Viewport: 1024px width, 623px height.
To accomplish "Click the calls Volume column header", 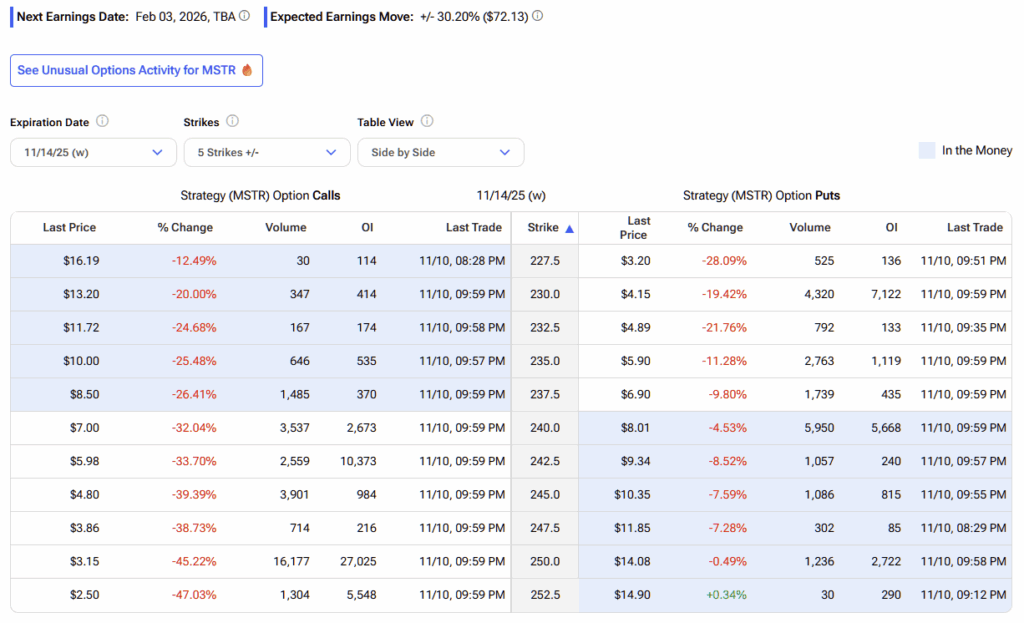I will tap(286, 228).
